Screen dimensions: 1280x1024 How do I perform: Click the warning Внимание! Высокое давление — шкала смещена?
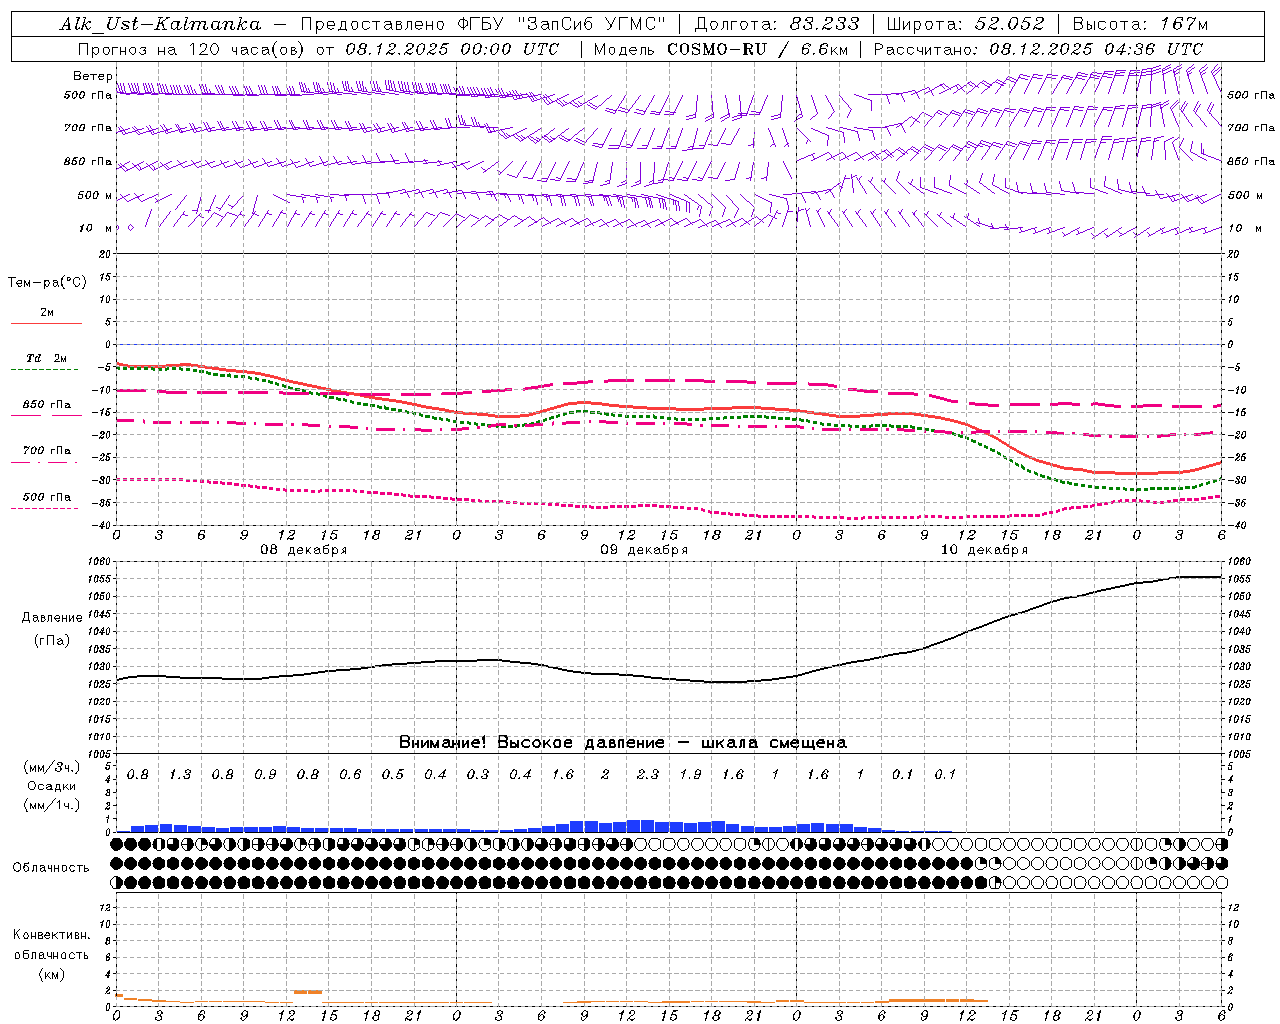[x=623, y=742]
